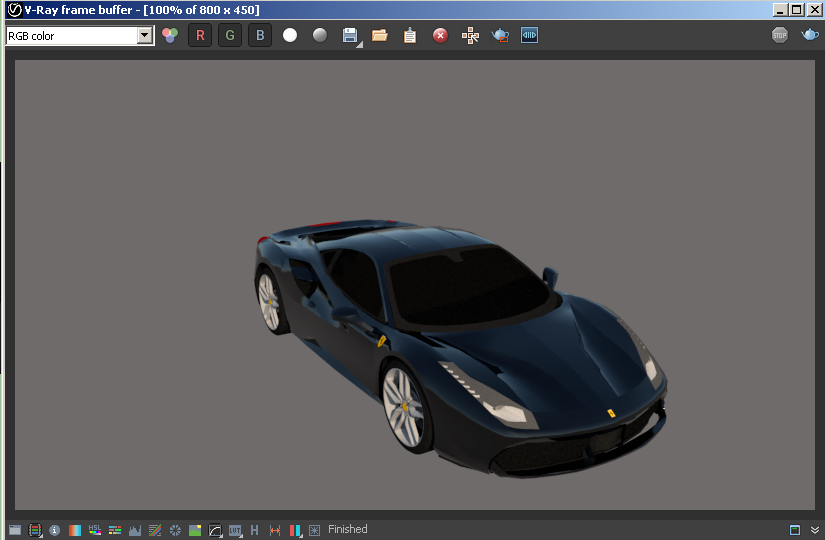The width and height of the screenshot is (826, 540).
Task: Maximize the V-Ray frame buffer window
Action: pos(797,9)
